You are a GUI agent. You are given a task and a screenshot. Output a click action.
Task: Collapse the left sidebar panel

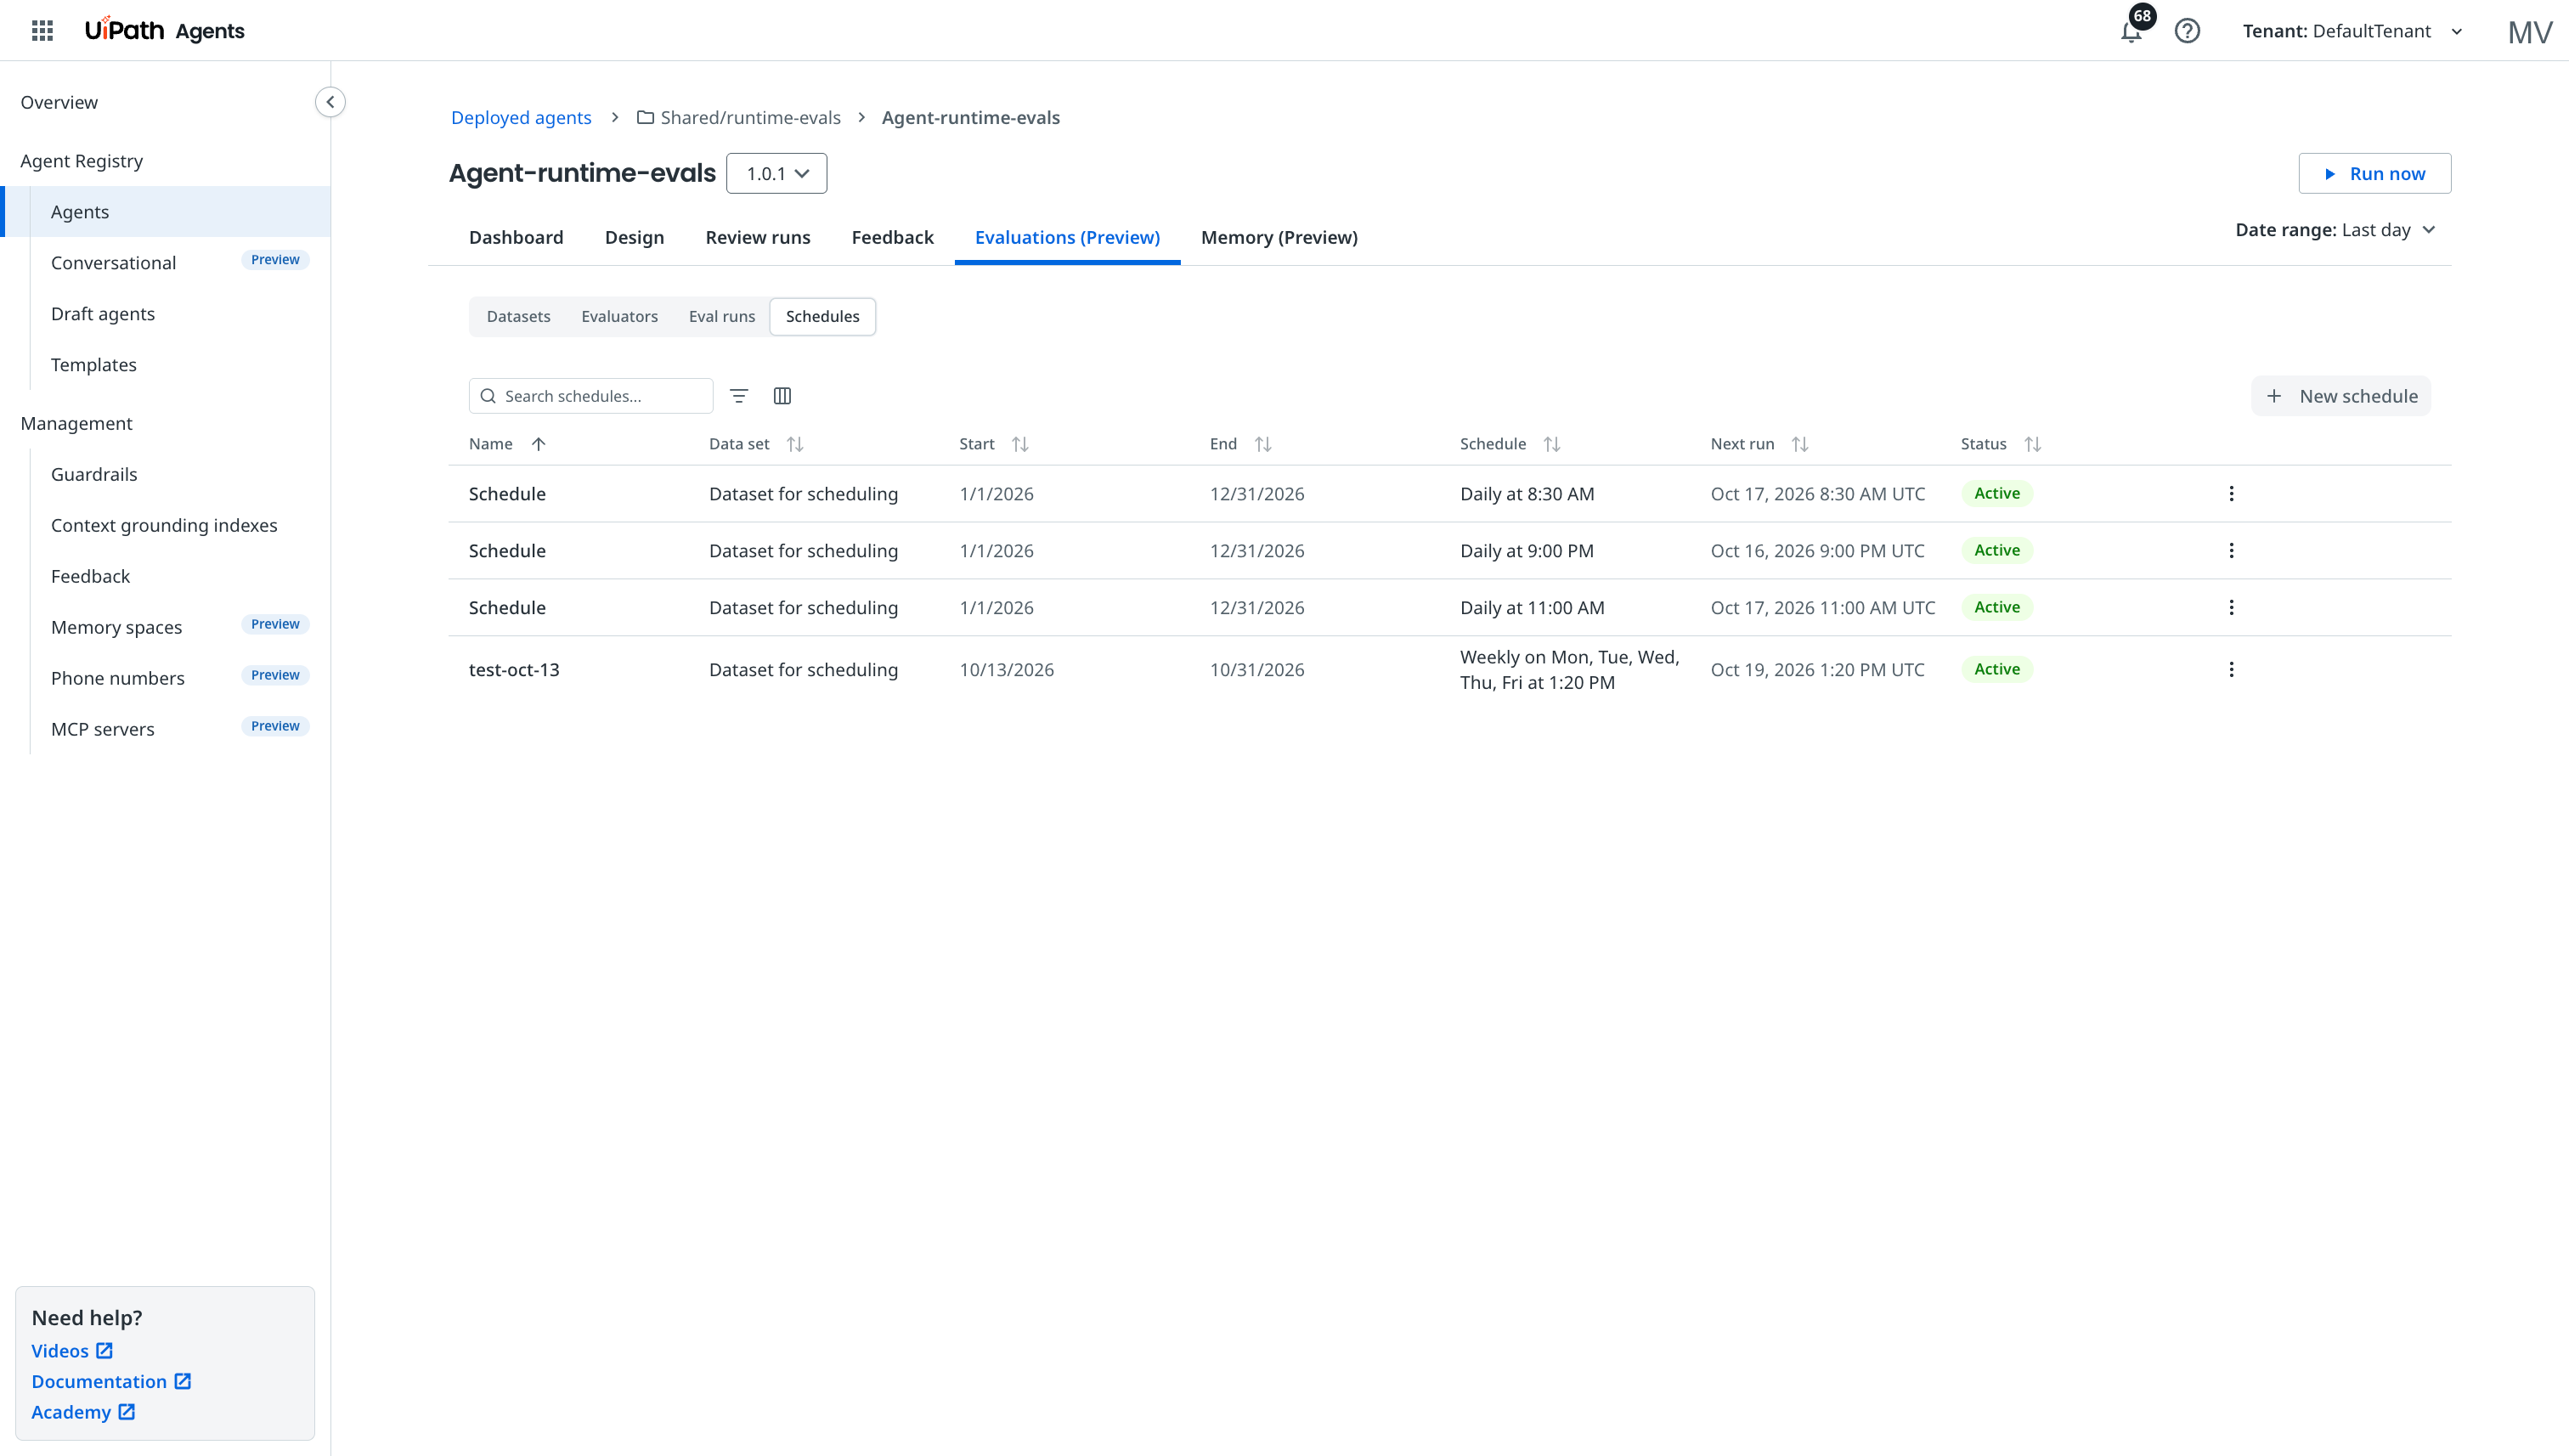[330, 102]
